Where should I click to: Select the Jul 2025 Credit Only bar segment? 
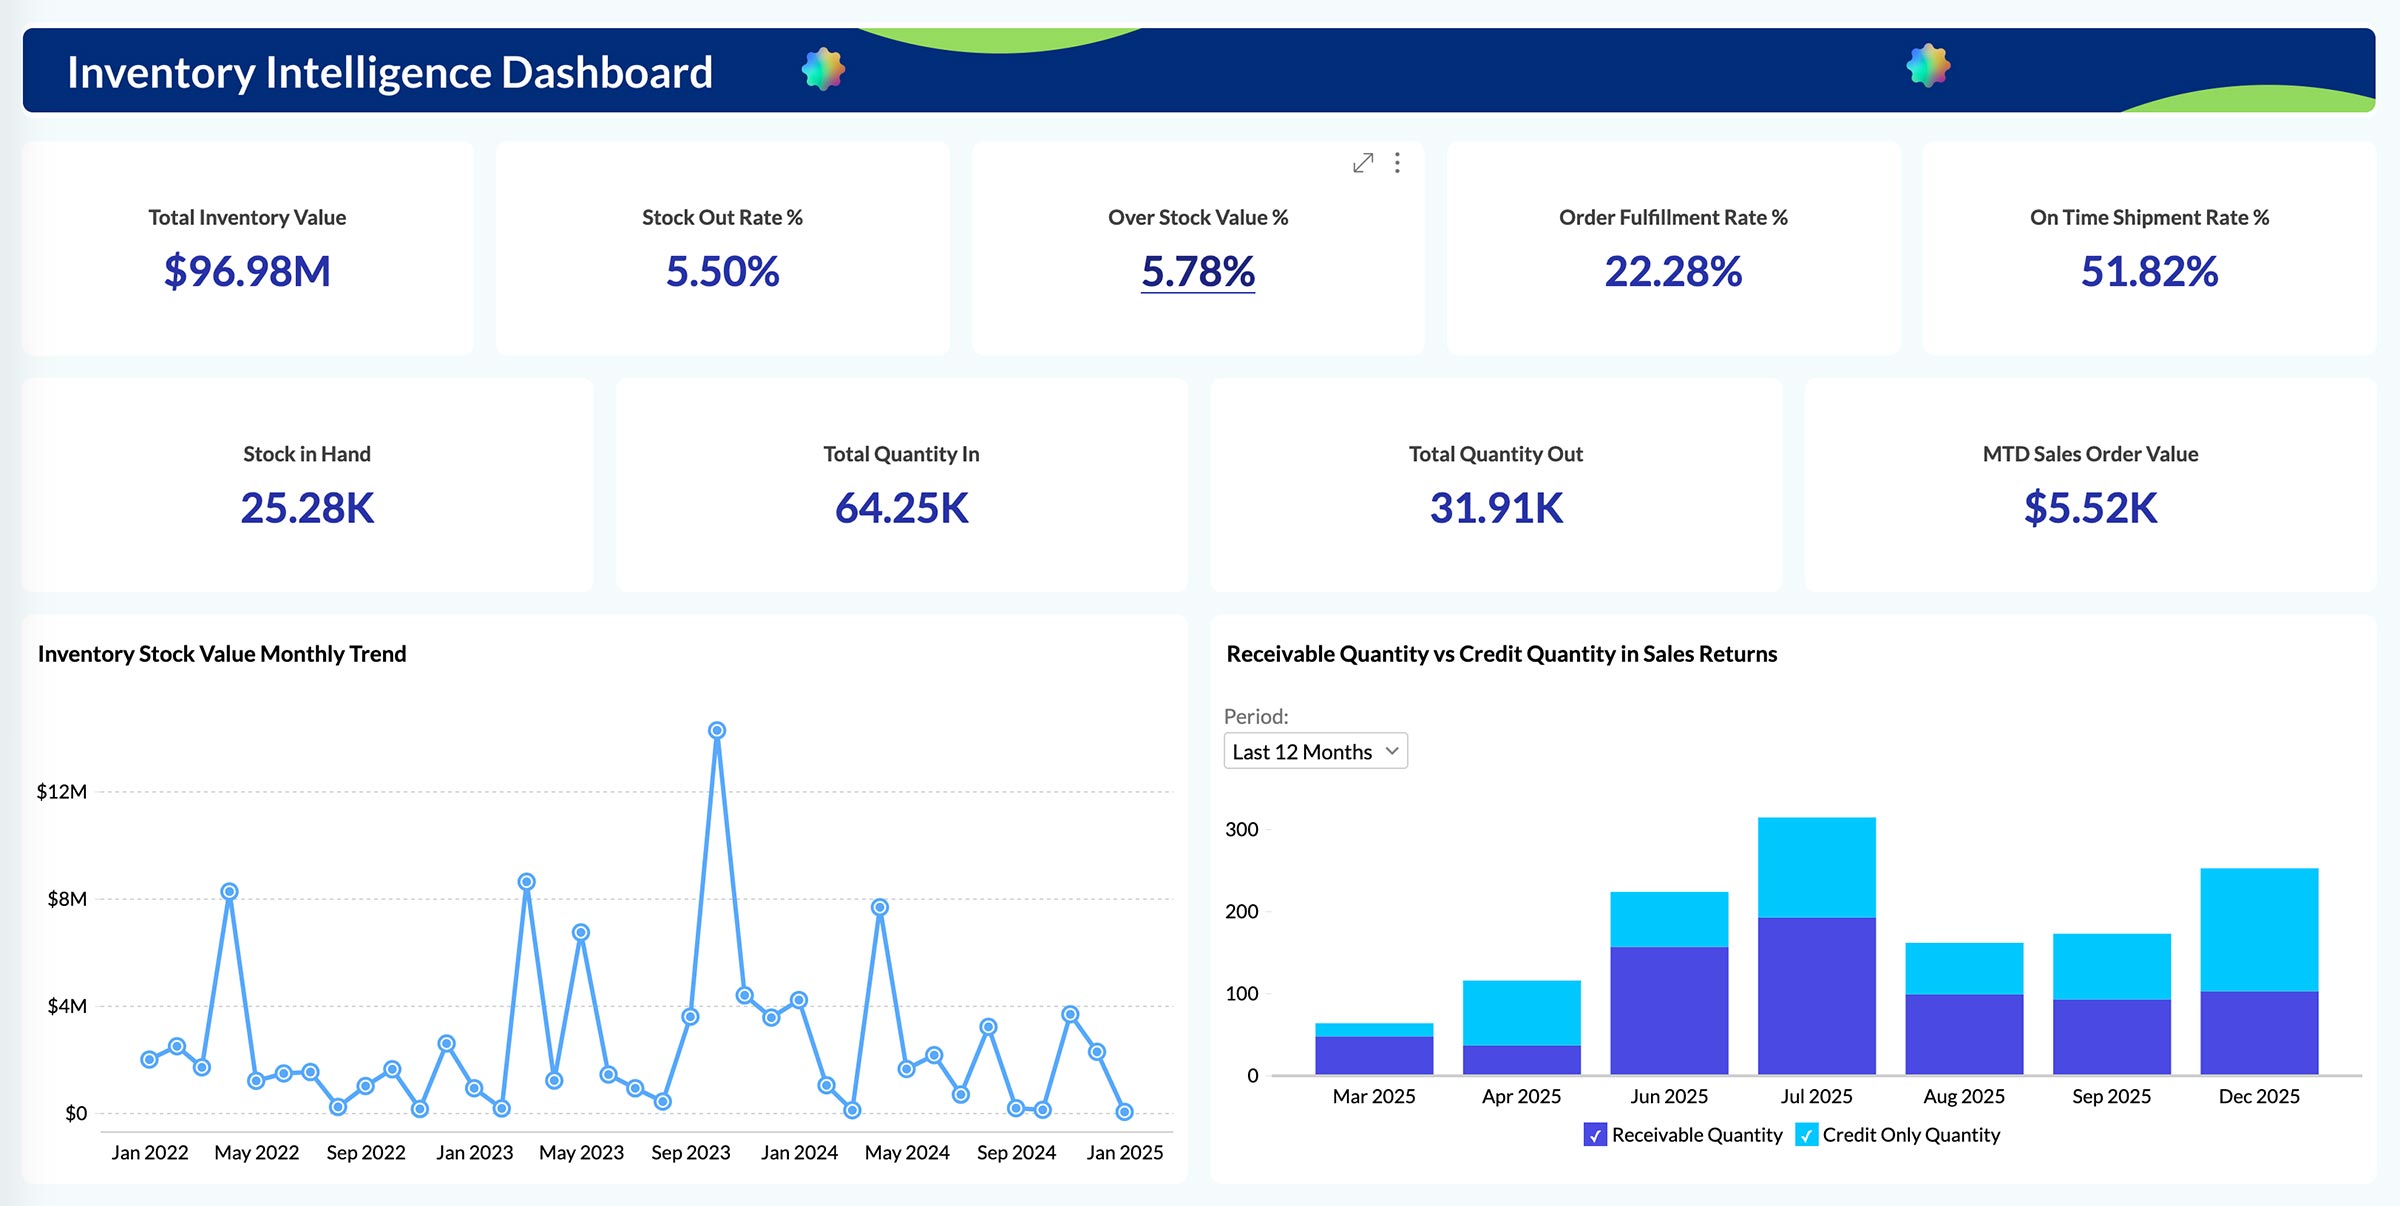[x=1816, y=867]
